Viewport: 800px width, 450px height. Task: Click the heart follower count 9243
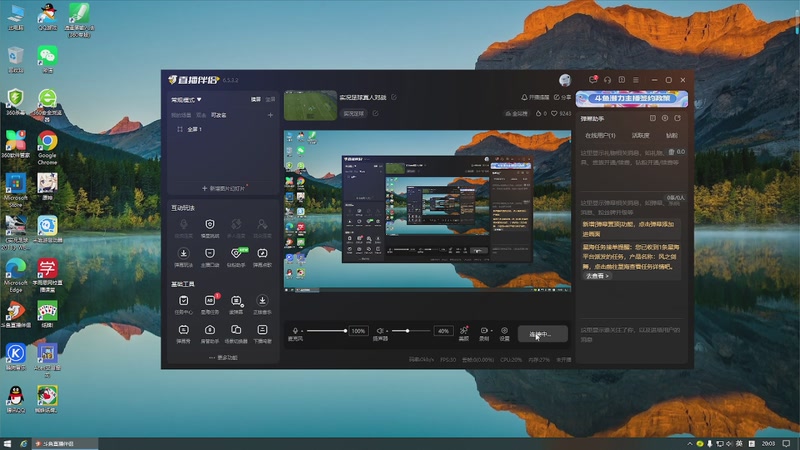[561, 113]
